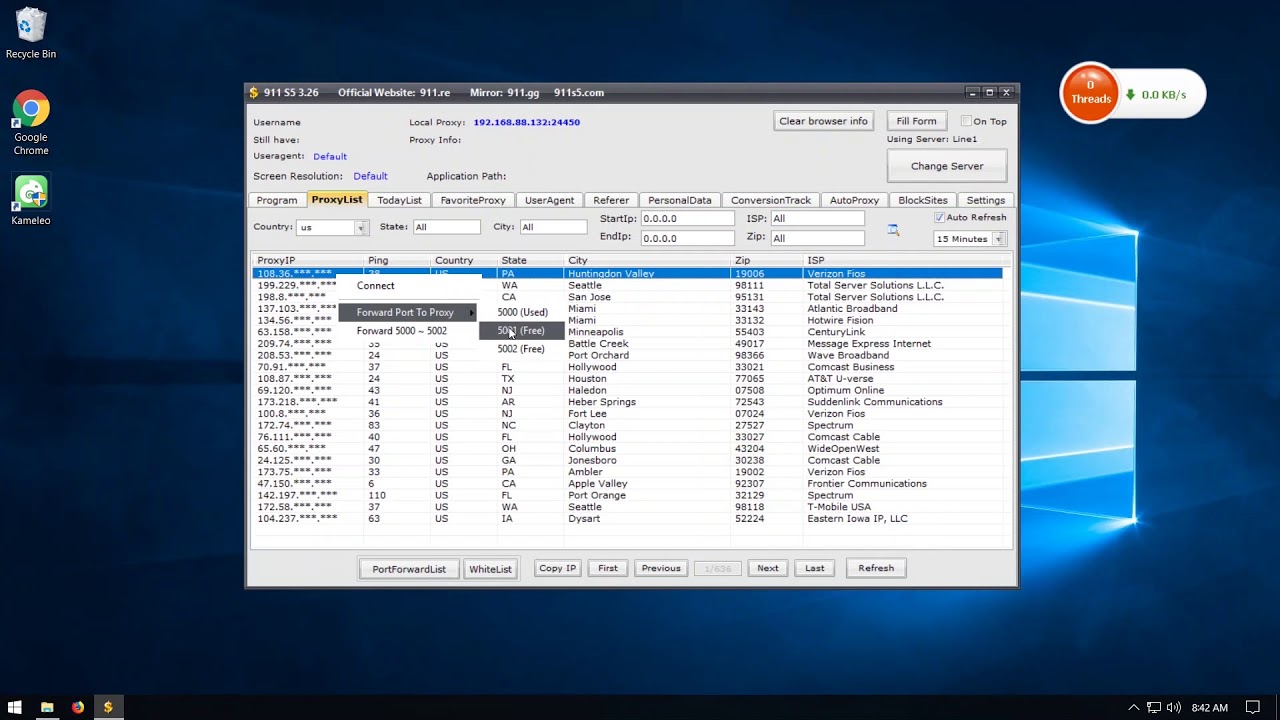Image resolution: width=1280 pixels, height=720 pixels.
Task: Select 5002 (Free) port in submenu
Action: coord(522,349)
